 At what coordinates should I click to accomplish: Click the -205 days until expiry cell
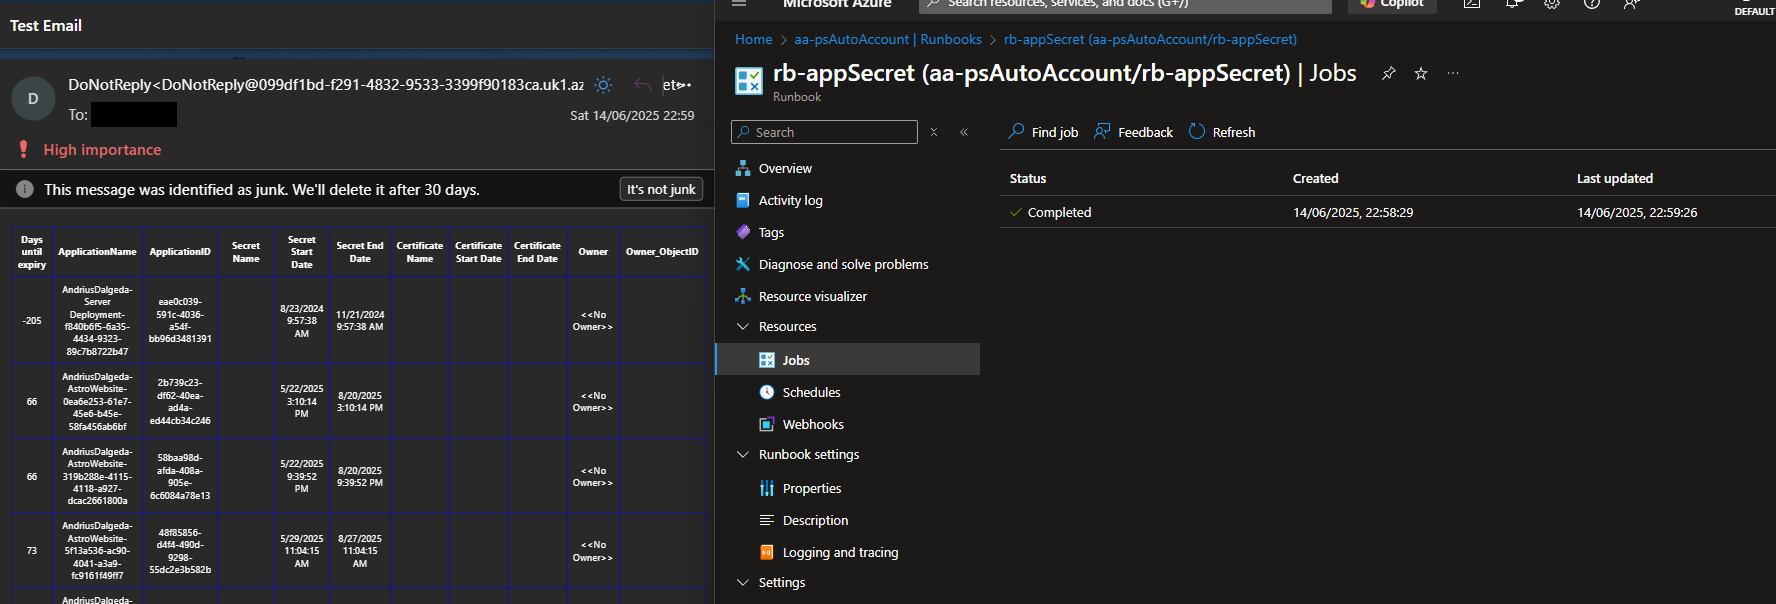(x=32, y=320)
